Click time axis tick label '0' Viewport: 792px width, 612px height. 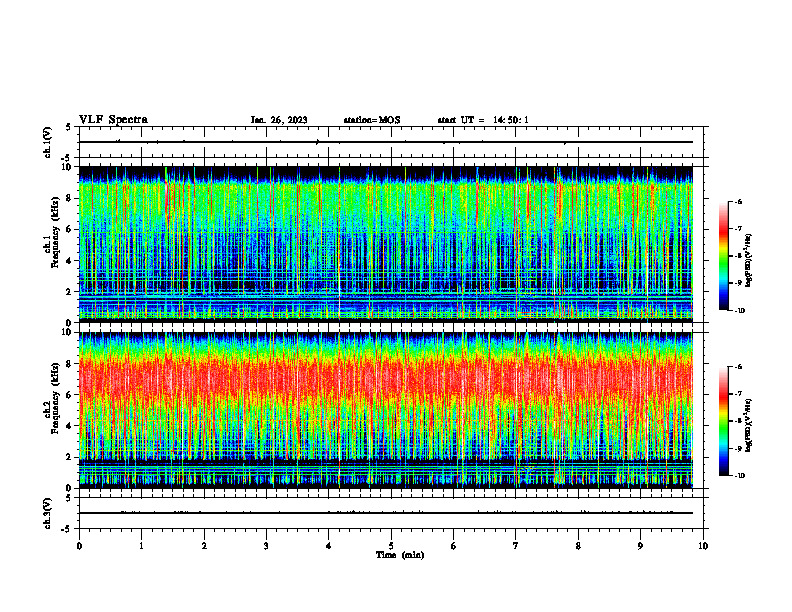coord(79,546)
